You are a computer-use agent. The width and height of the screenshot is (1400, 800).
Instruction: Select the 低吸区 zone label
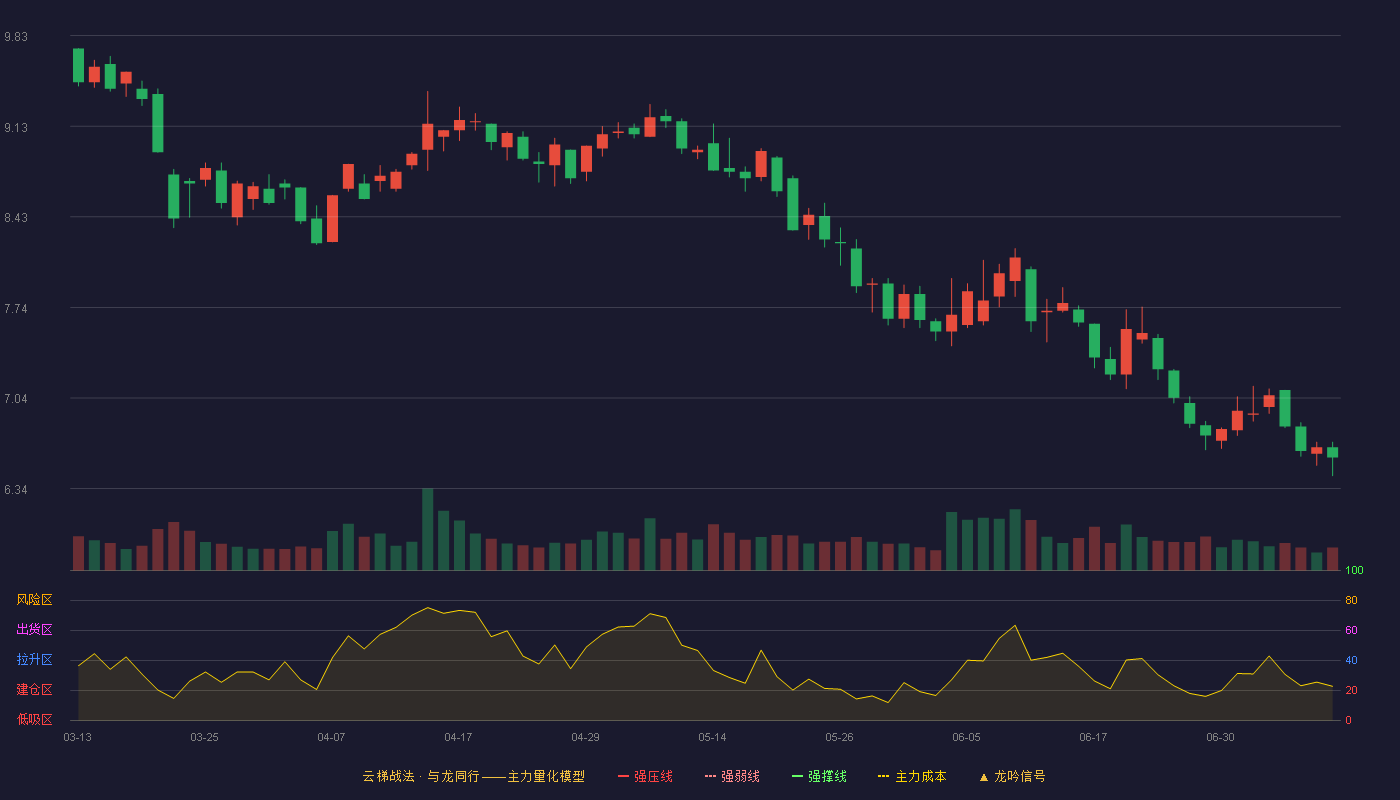tap(35, 719)
